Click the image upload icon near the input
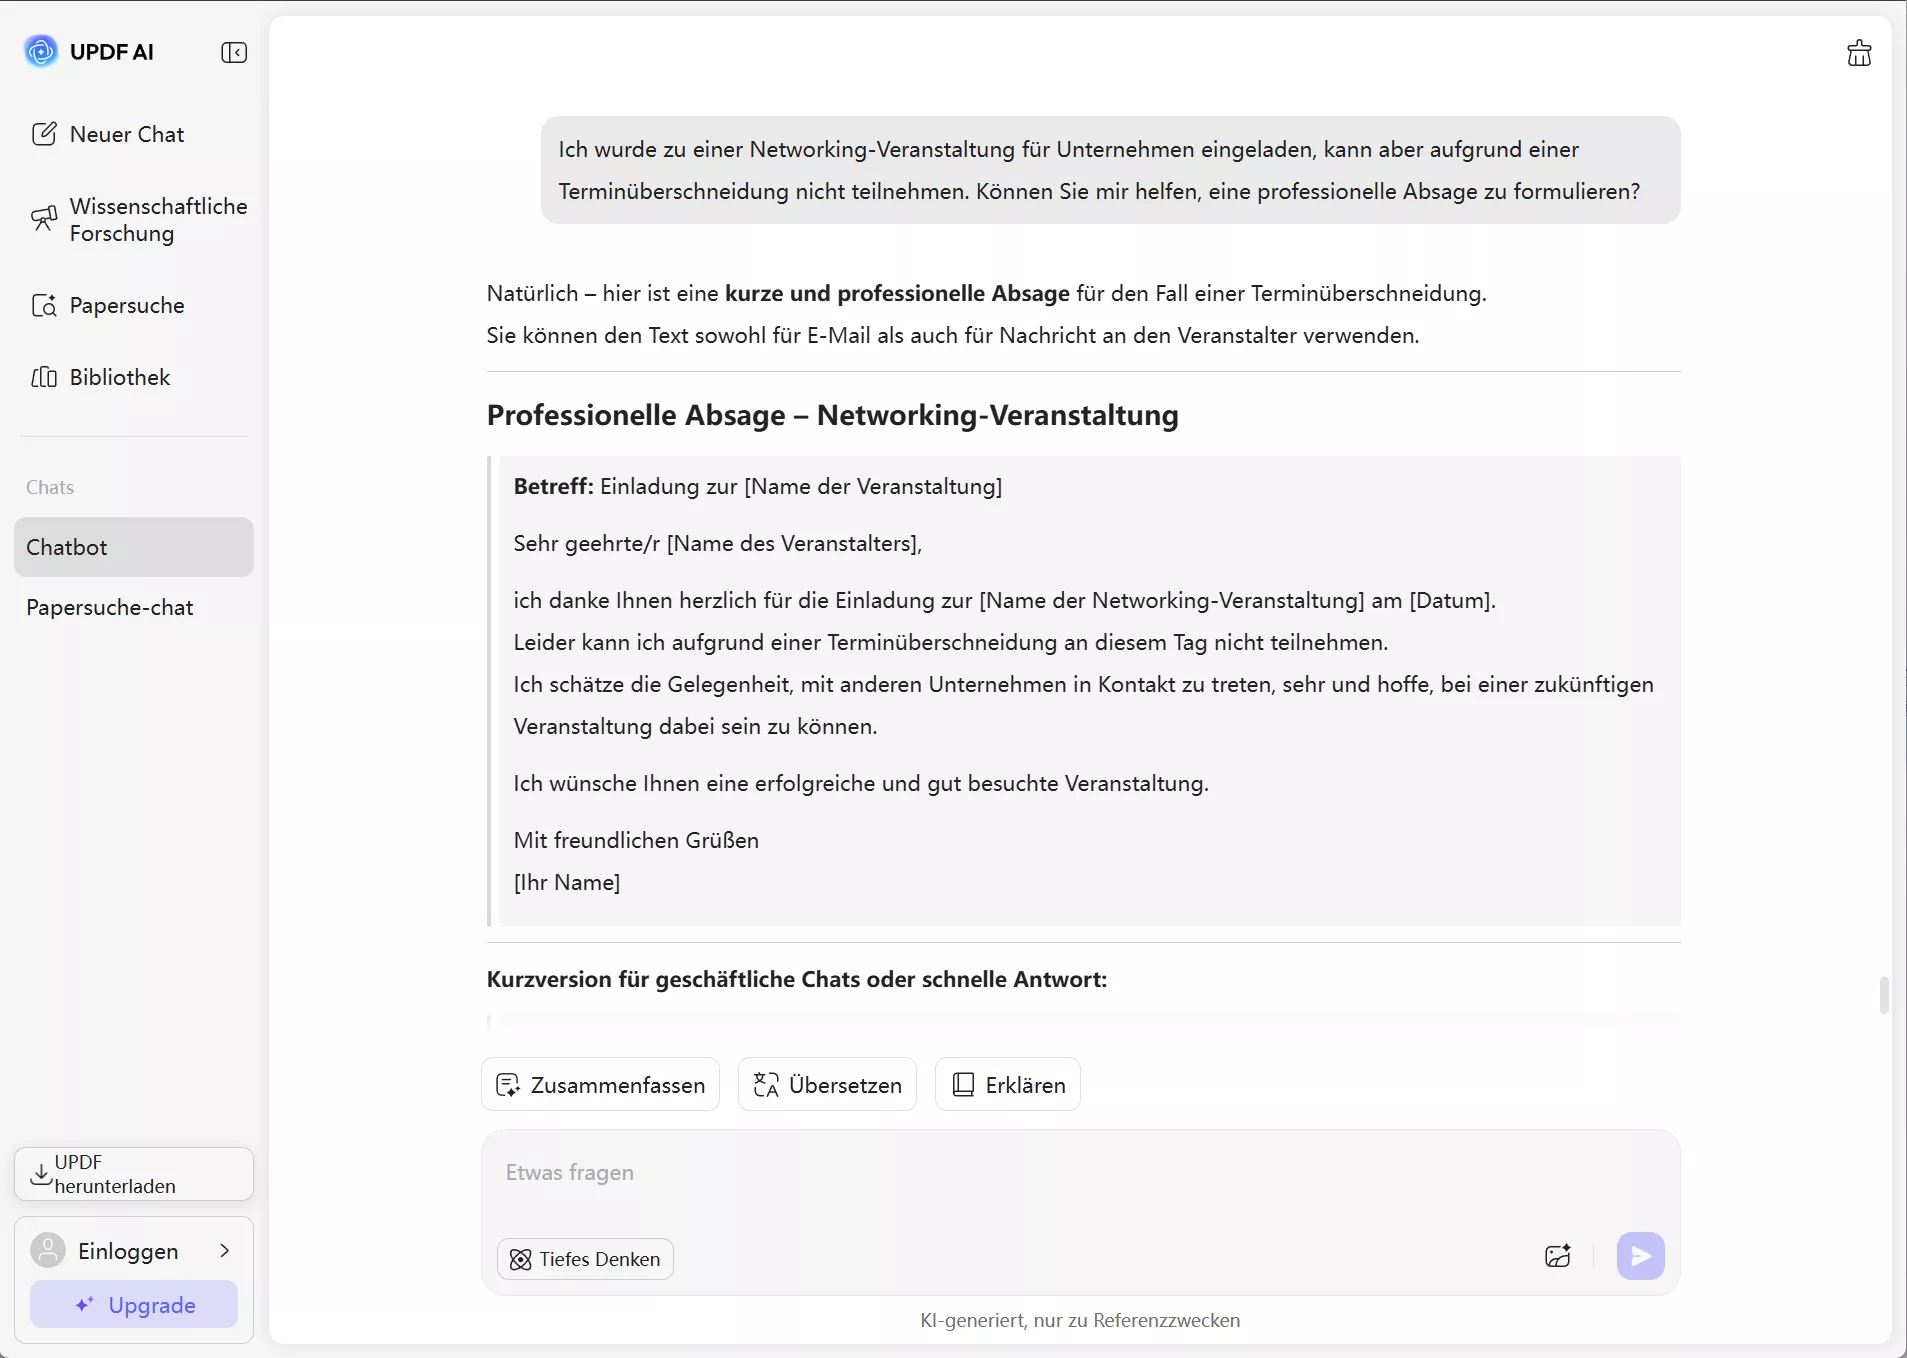 tap(1557, 1257)
